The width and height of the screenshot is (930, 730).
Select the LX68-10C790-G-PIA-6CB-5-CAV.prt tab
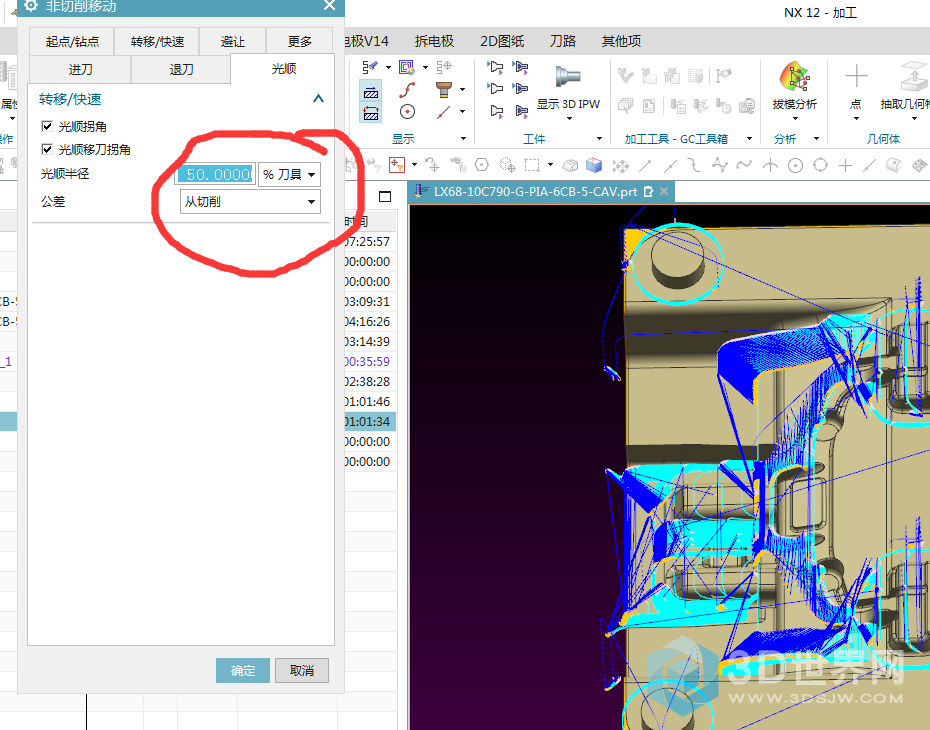[536, 192]
